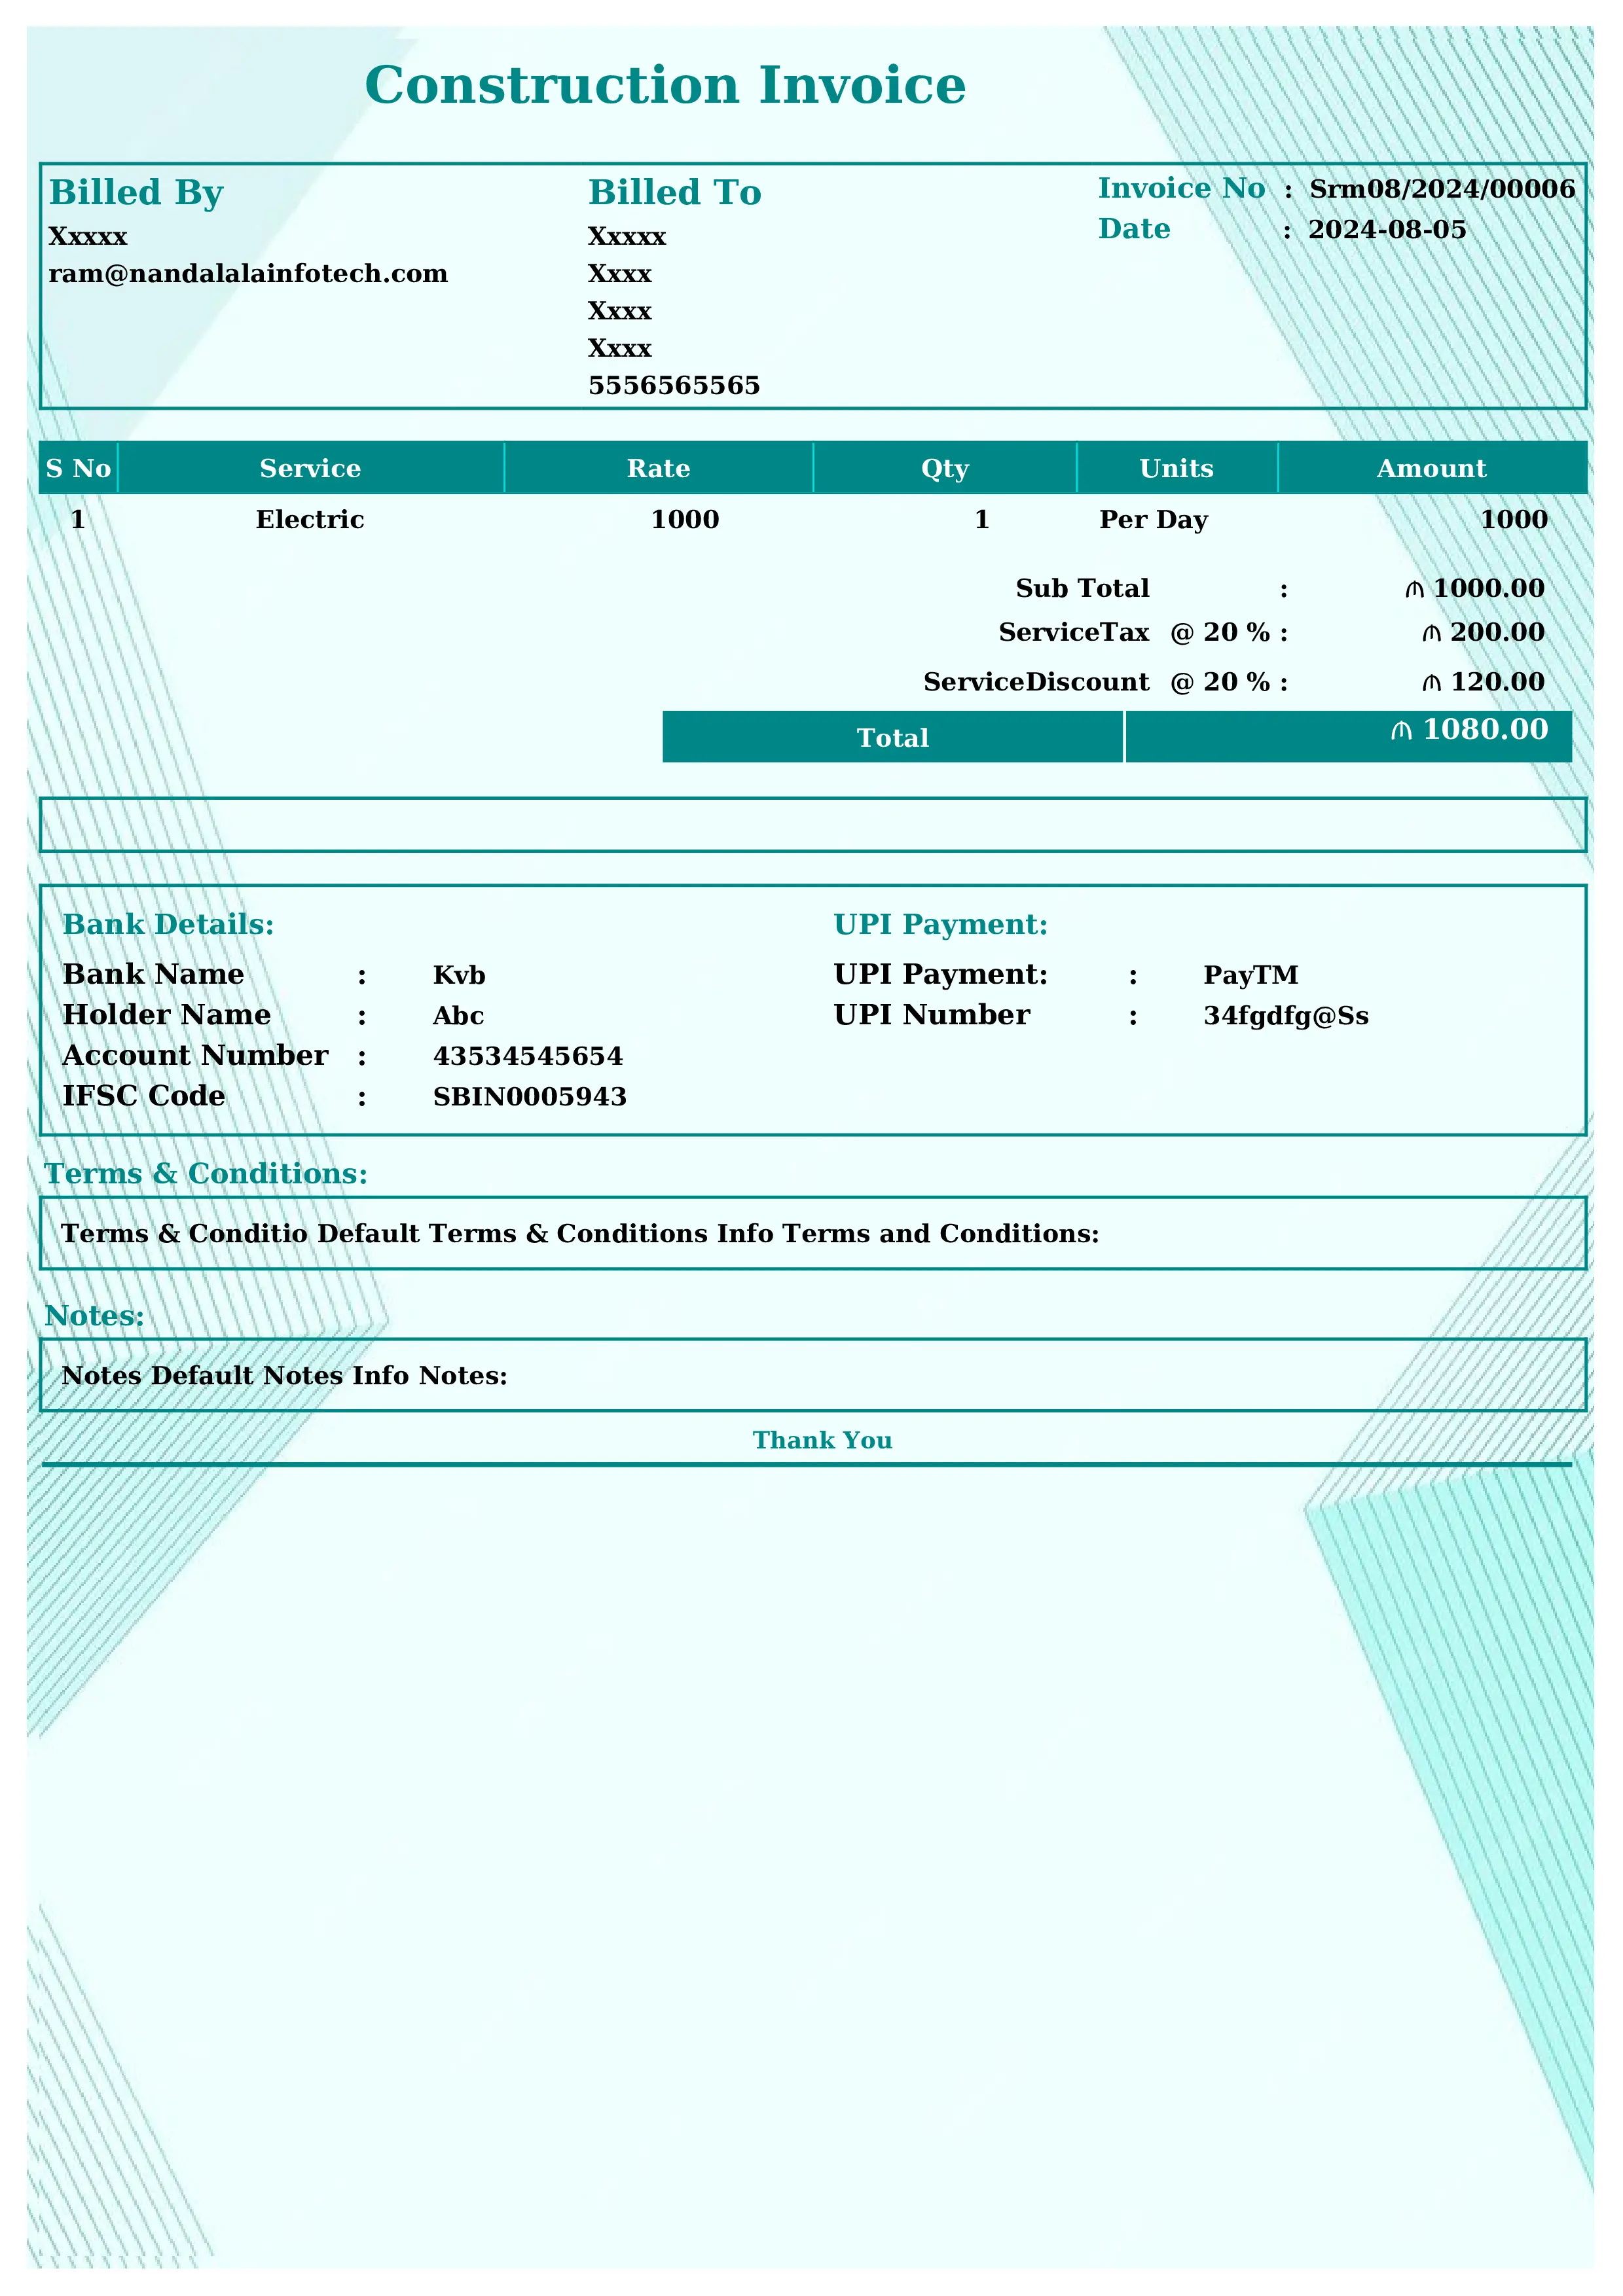Image resolution: width=1623 pixels, height=2296 pixels.
Task: Click the Account Number label
Action: click(x=195, y=1056)
